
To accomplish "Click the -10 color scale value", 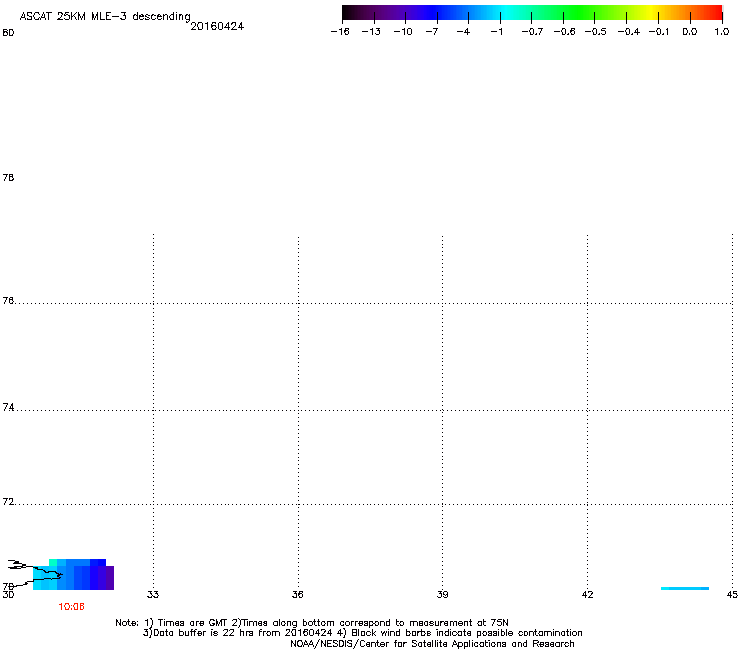I will pyautogui.click(x=403, y=32).
